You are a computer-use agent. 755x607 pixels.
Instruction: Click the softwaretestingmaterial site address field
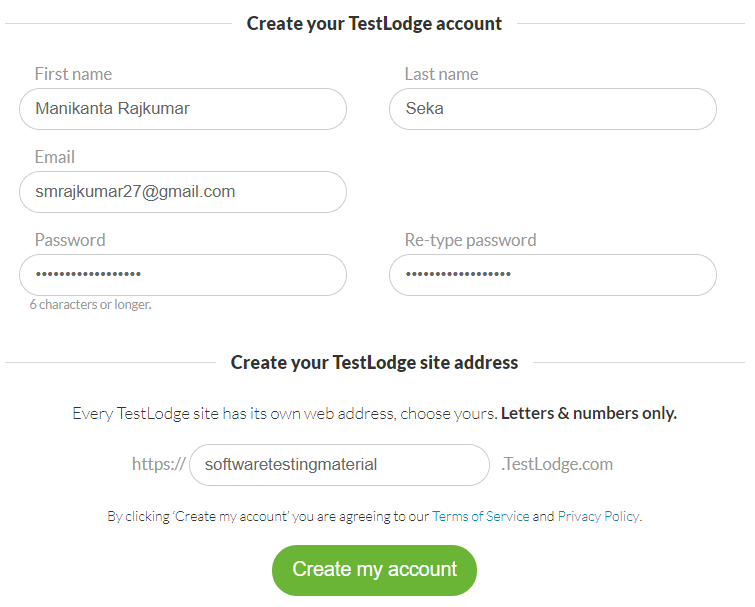click(x=339, y=465)
